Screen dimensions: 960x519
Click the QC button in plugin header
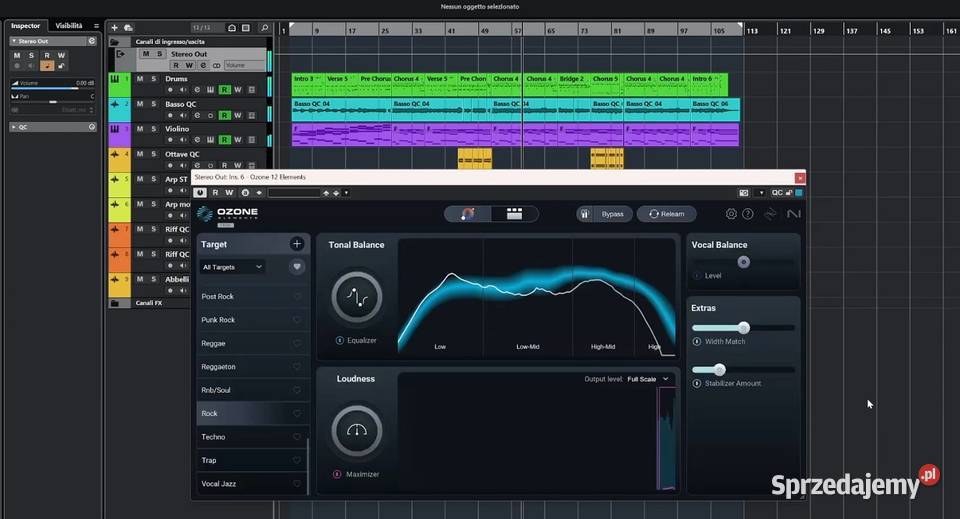tap(777, 193)
